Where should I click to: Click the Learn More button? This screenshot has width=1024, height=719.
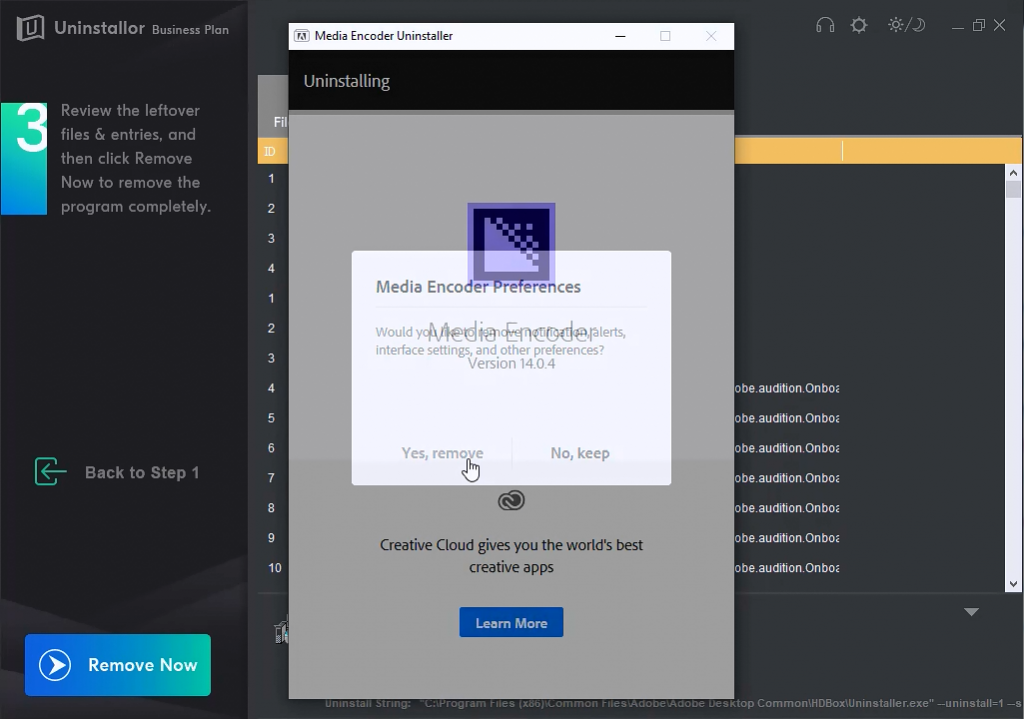511,622
